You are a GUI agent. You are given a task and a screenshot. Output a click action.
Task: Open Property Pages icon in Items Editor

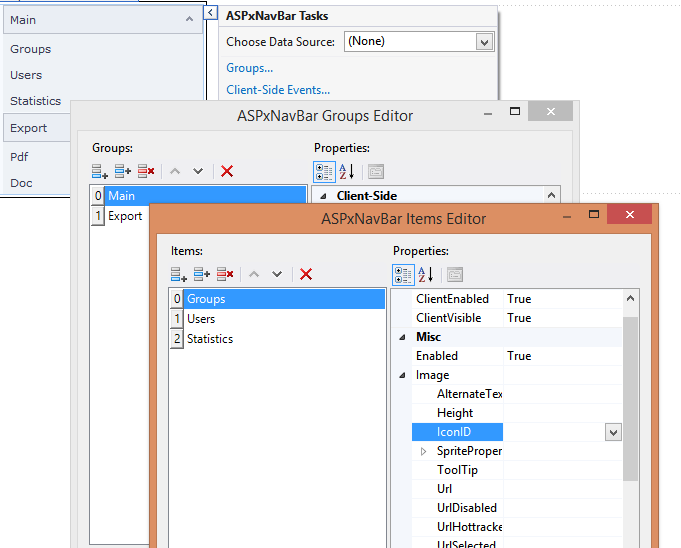click(x=455, y=275)
